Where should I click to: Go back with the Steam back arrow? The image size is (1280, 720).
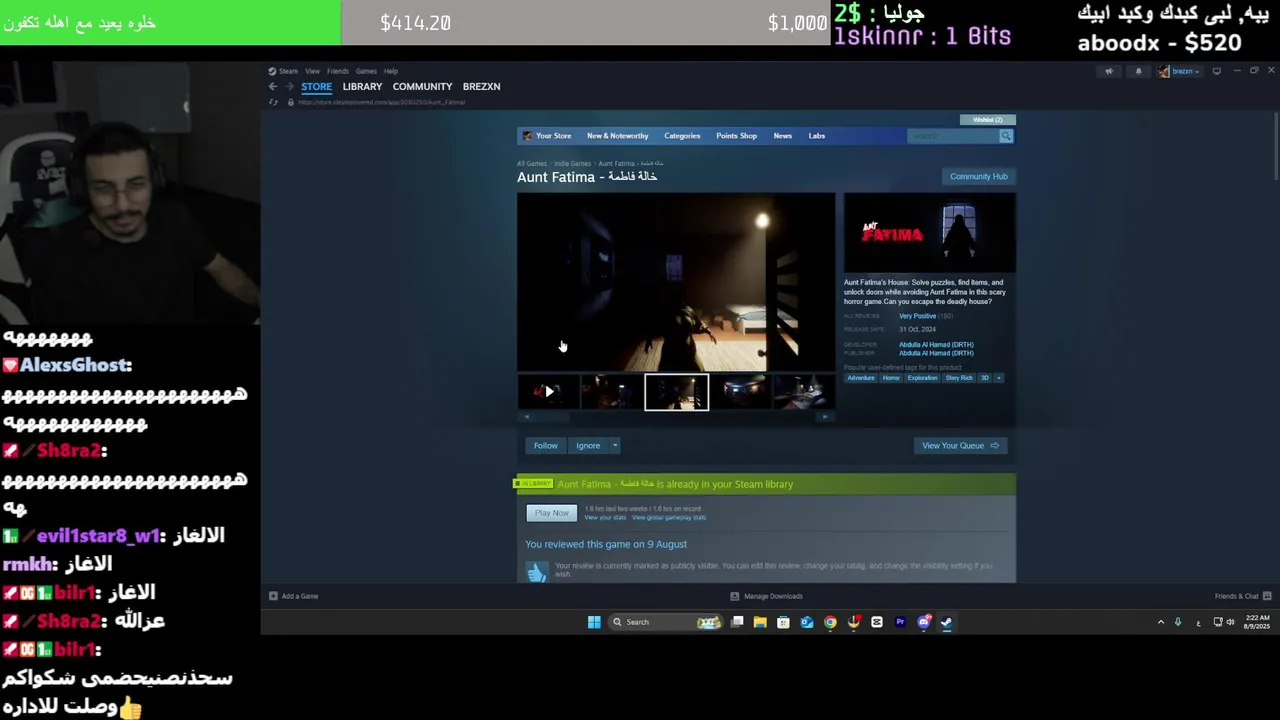tap(273, 87)
